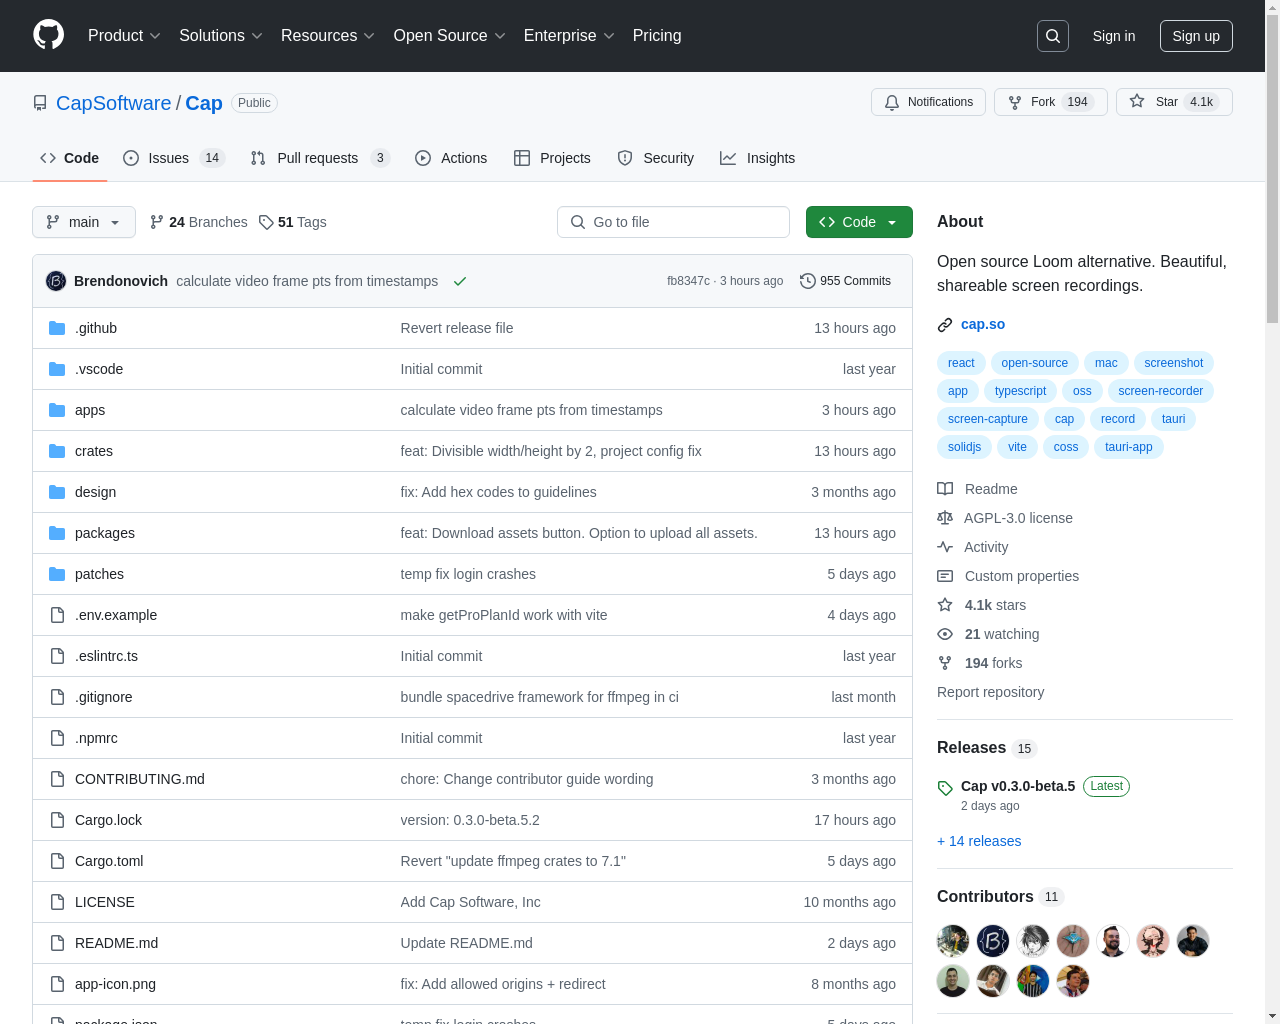Open the packages folder
The width and height of the screenshot is (1280, 1024).
tap(105, 533)
